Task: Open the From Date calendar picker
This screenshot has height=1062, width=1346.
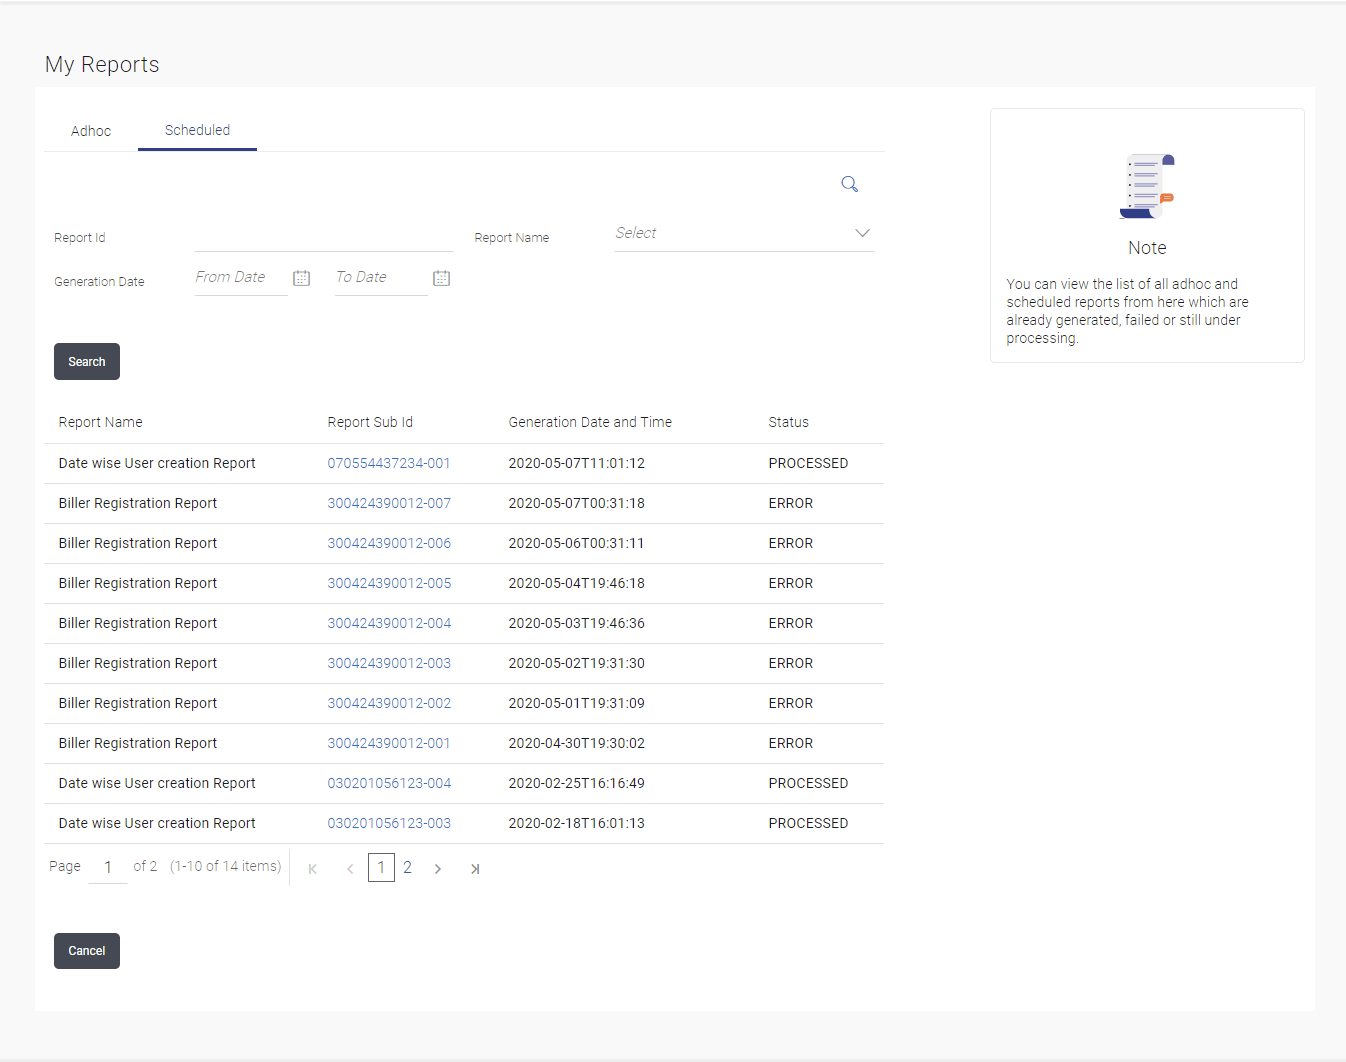Action: coord(302,278)
